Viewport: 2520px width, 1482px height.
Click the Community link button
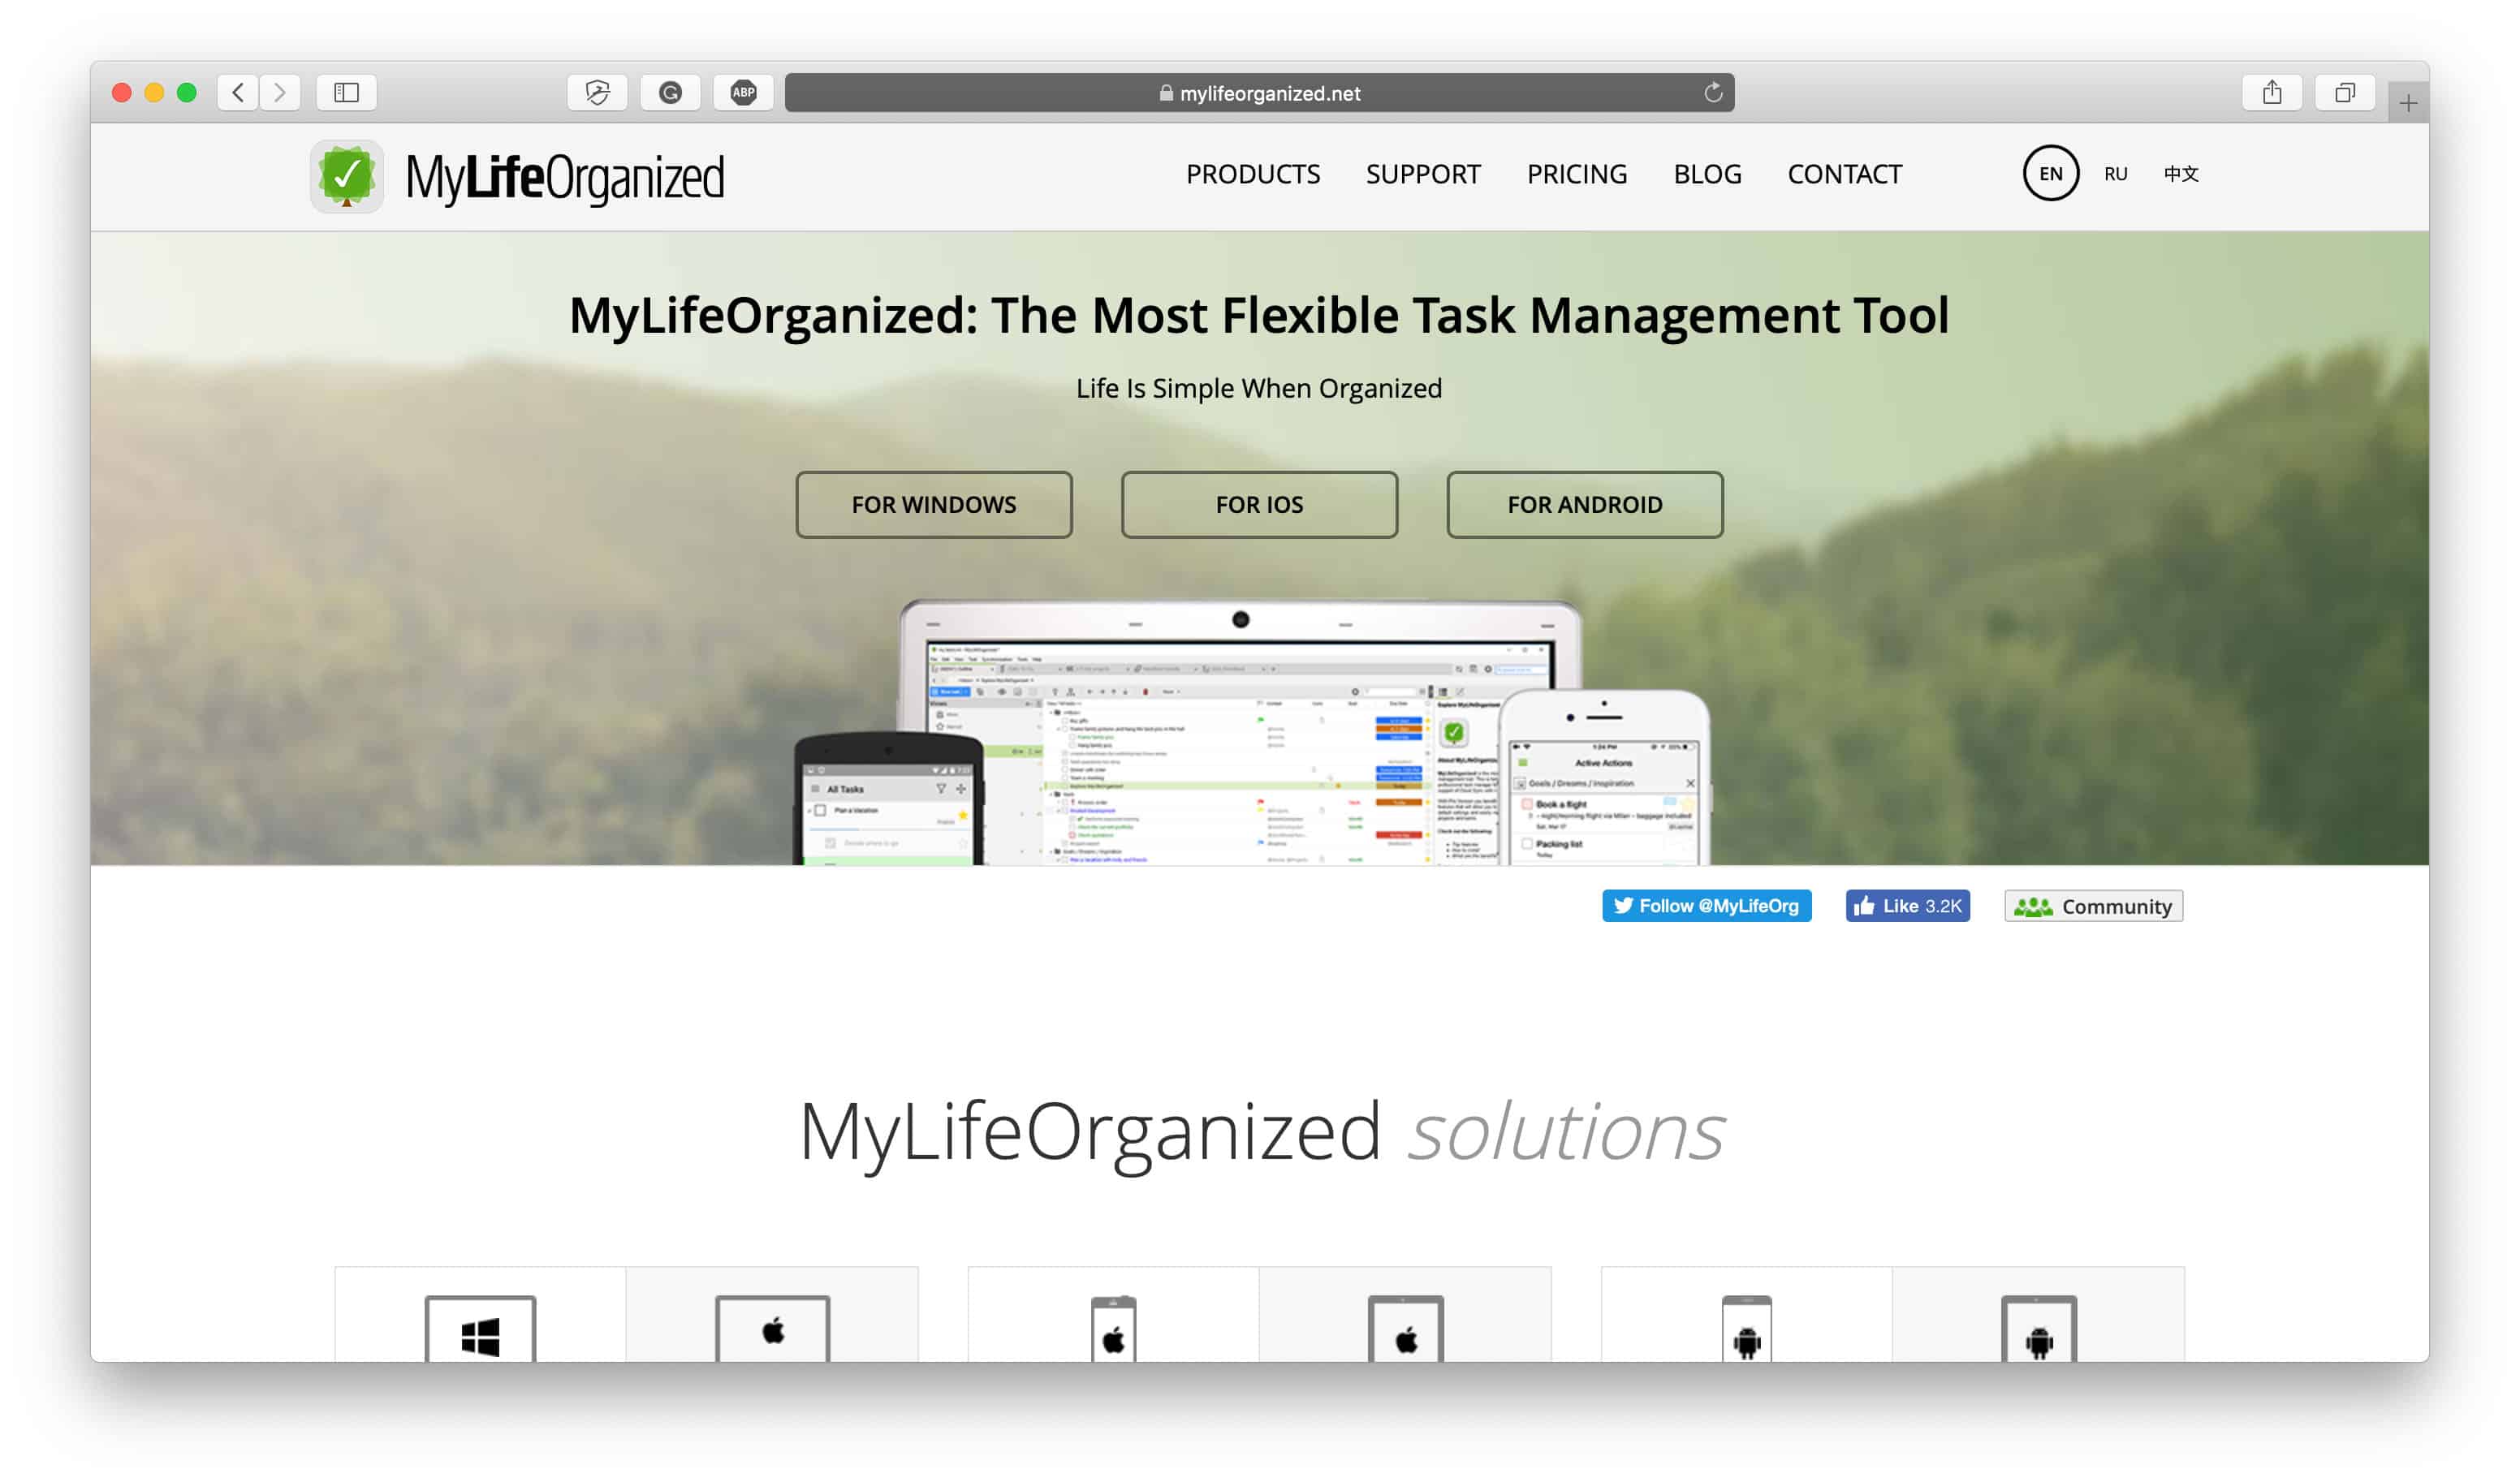point(2096,905)
